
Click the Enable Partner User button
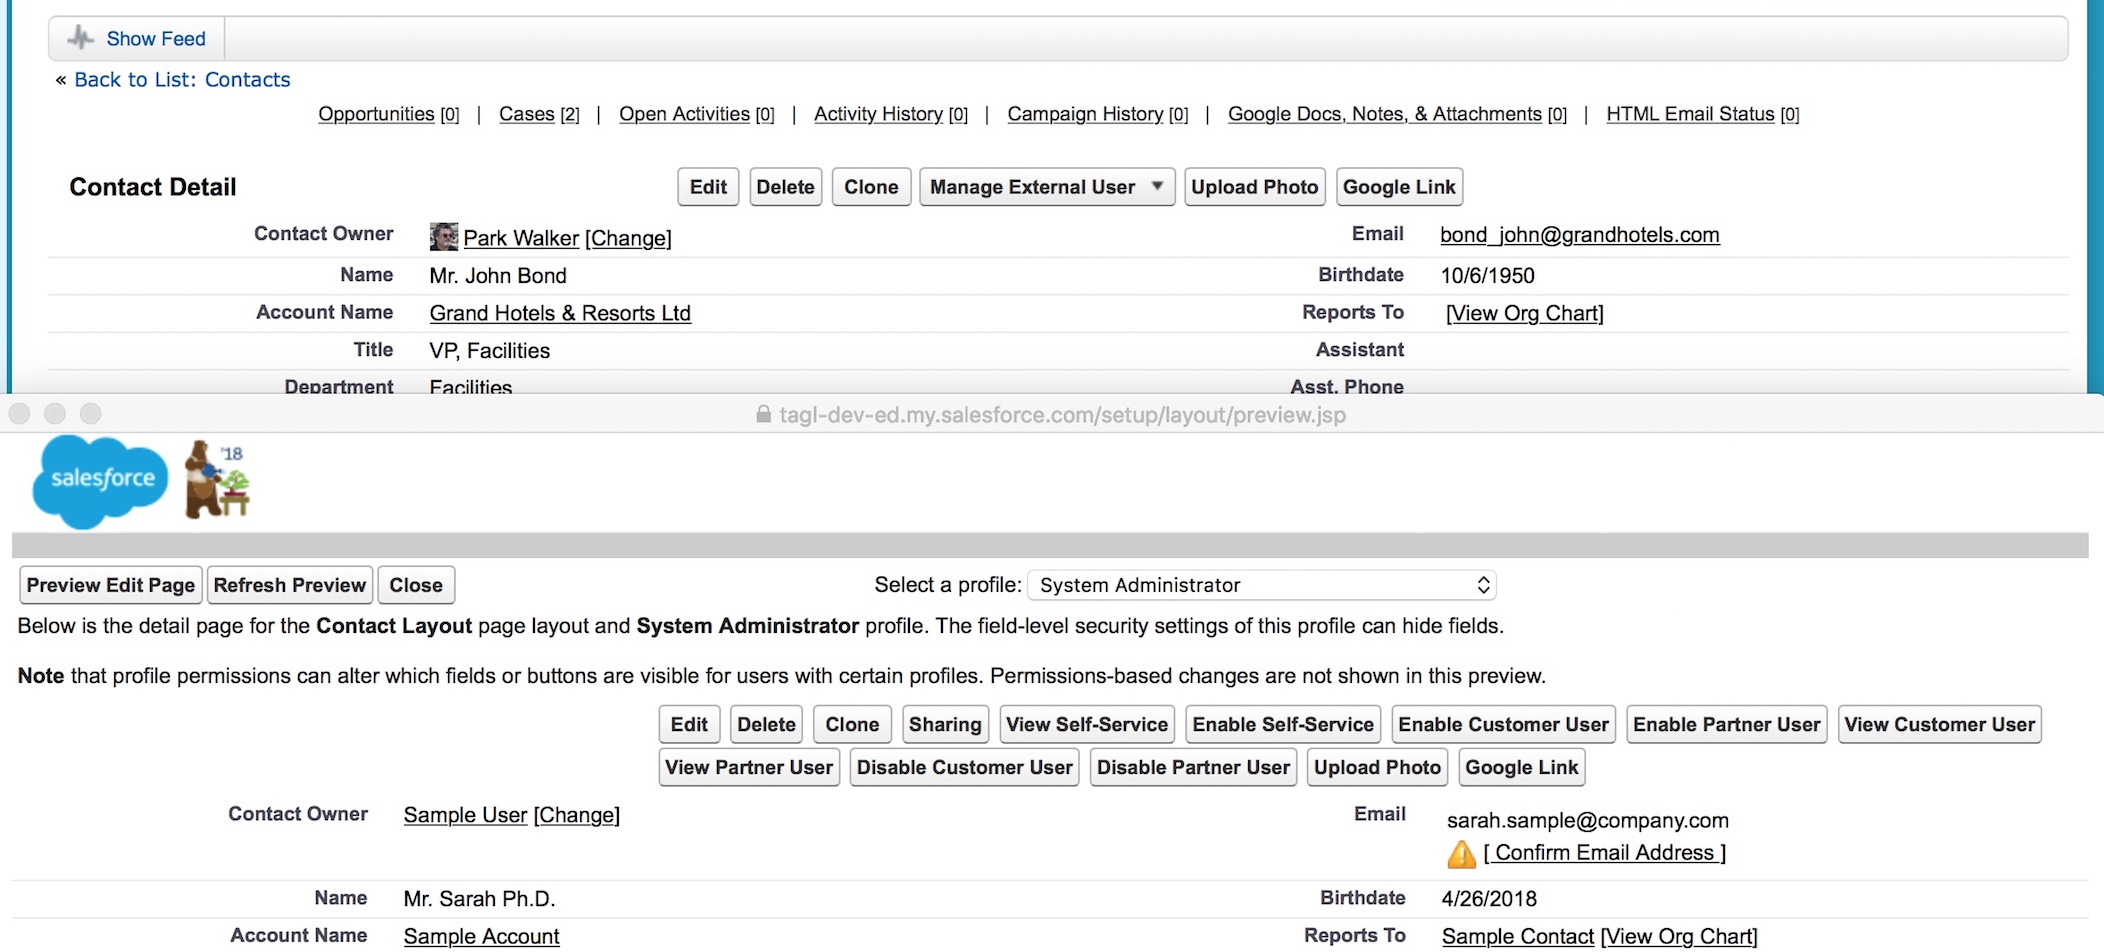pos(1727,724)
